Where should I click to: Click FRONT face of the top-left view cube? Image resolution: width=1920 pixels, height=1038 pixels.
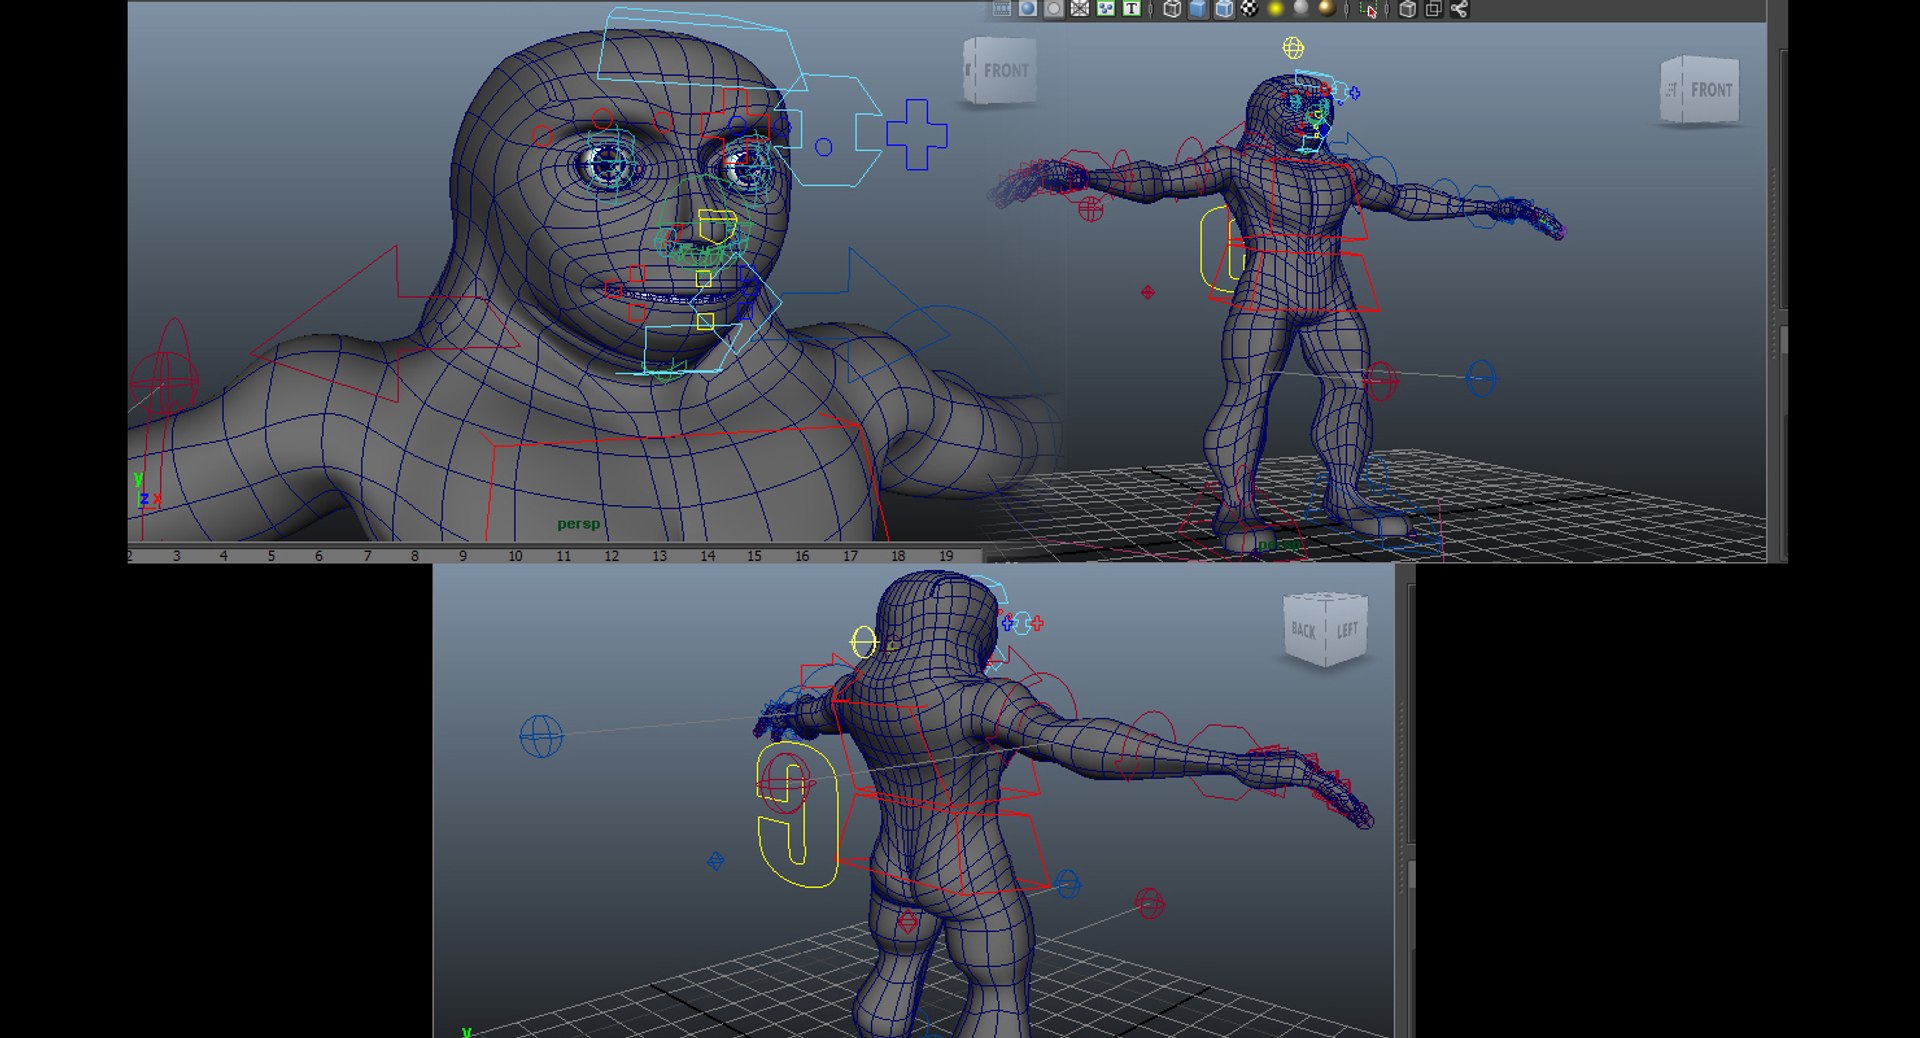pyautogui.click(x=1004, y=71)
